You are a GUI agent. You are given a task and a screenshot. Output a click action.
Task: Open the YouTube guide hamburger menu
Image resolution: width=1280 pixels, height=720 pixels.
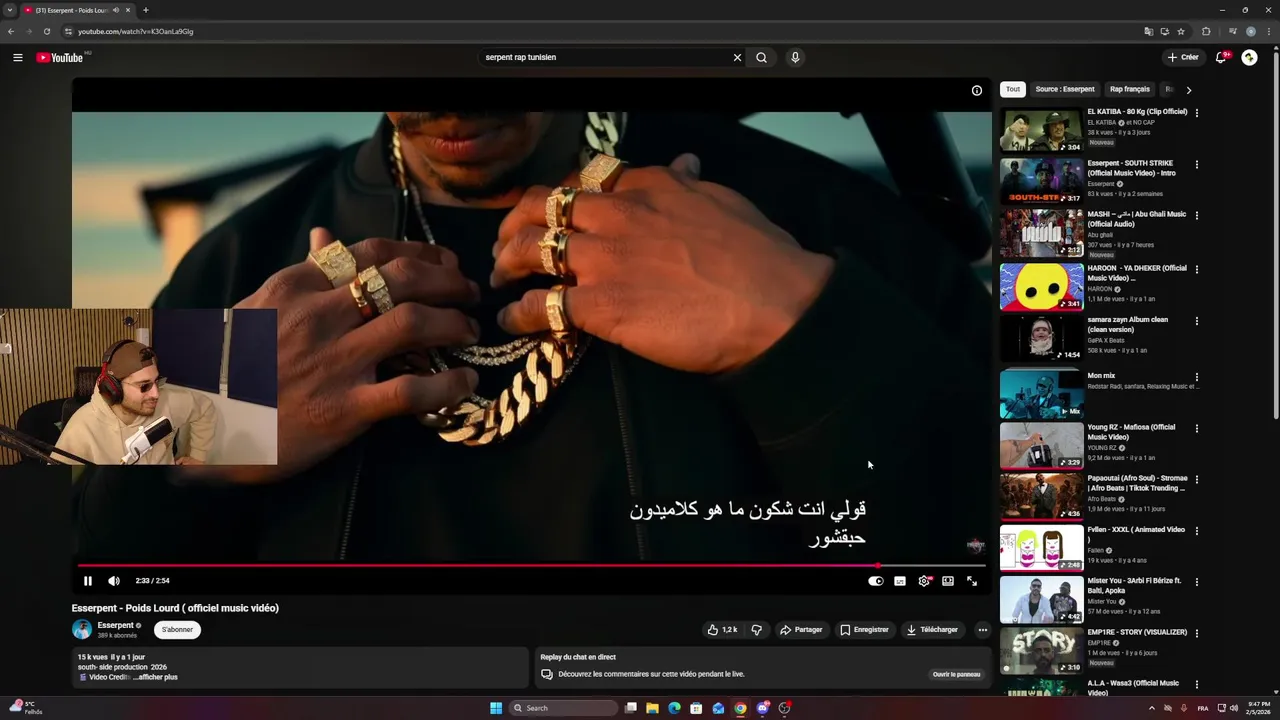pyautogui.click(x=17, y=57)
